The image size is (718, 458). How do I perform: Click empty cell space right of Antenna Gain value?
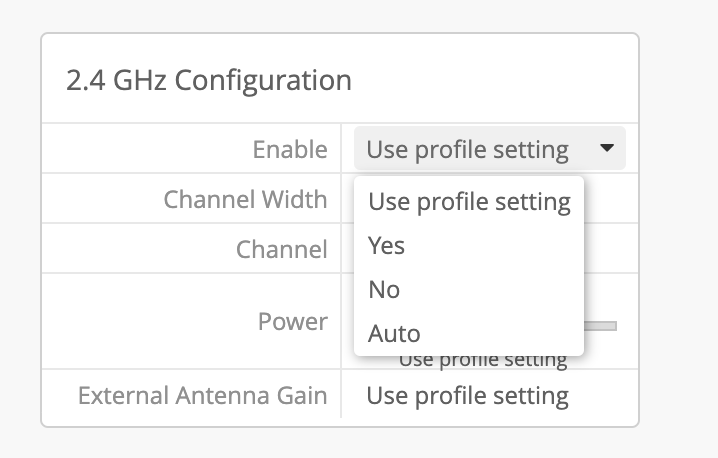click(605, 396)
